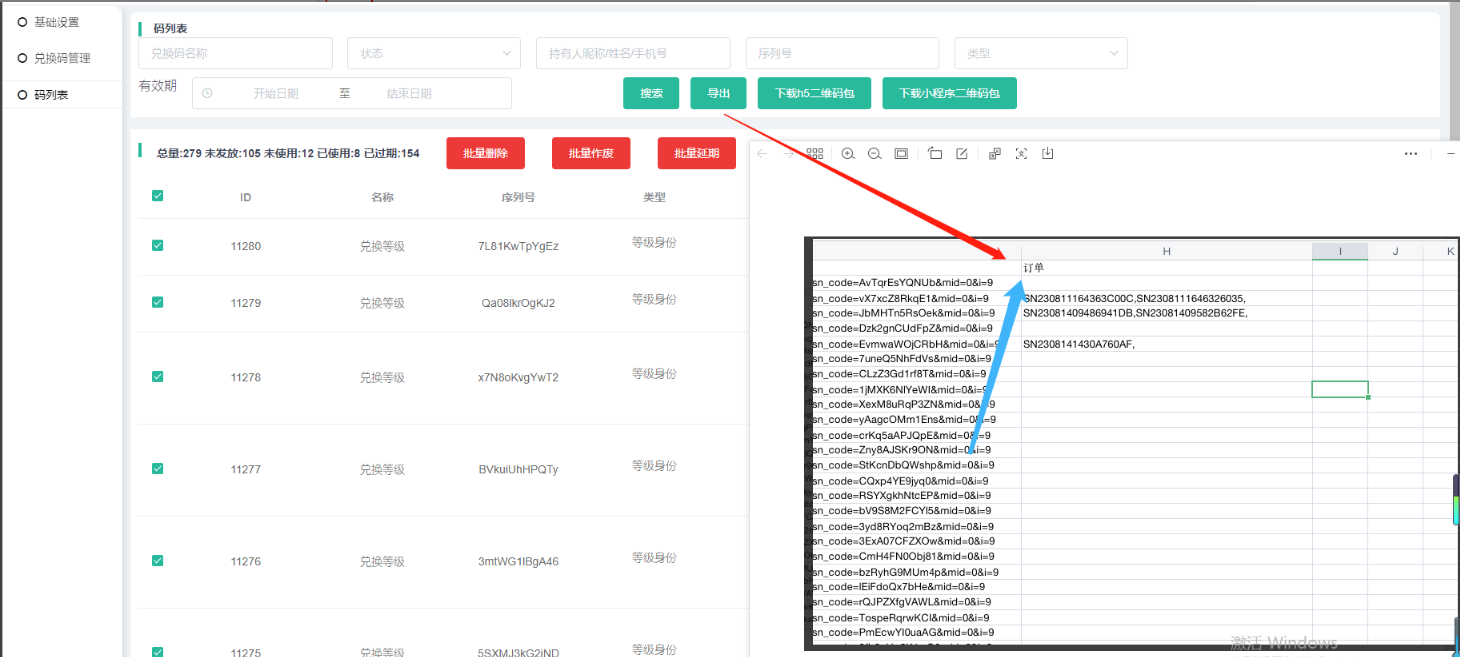Open 基础设置 from the sidebar menu
Screen dimensions: 1460x657
[x=56, y=22]
